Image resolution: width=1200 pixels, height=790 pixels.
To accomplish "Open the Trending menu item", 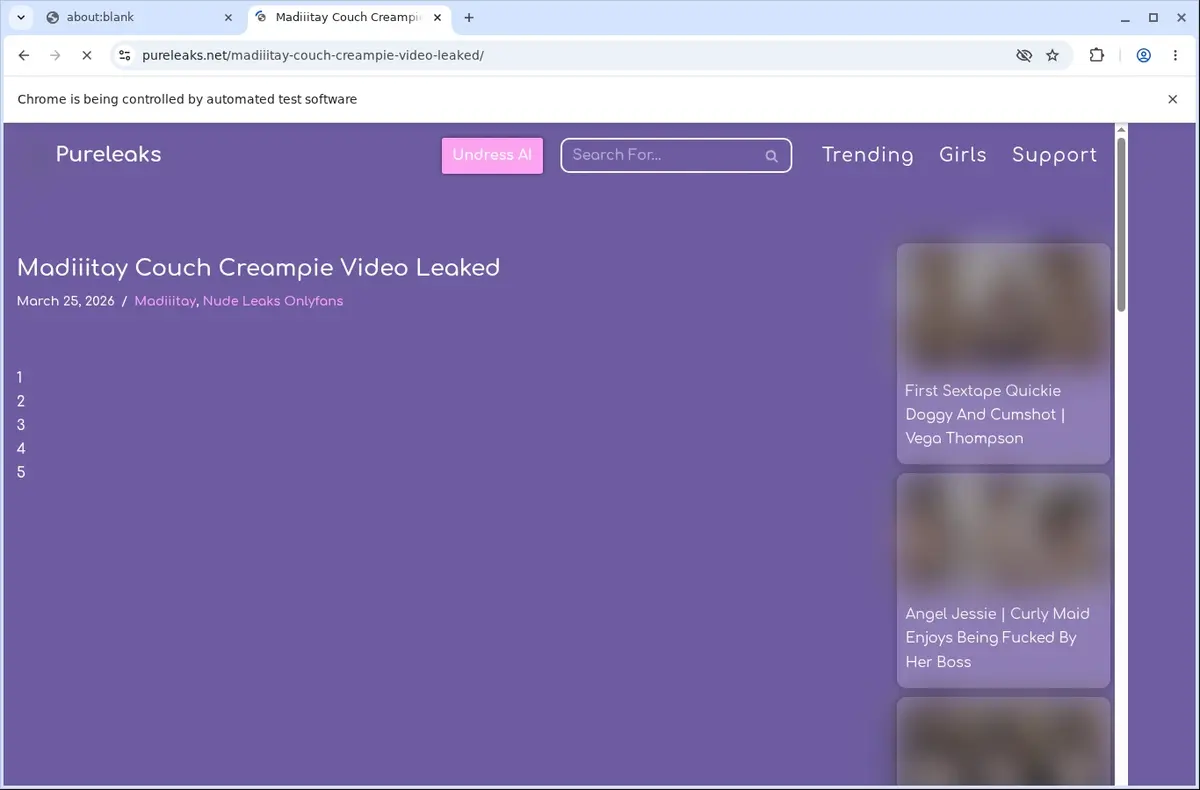I will (x=868, y=155).
